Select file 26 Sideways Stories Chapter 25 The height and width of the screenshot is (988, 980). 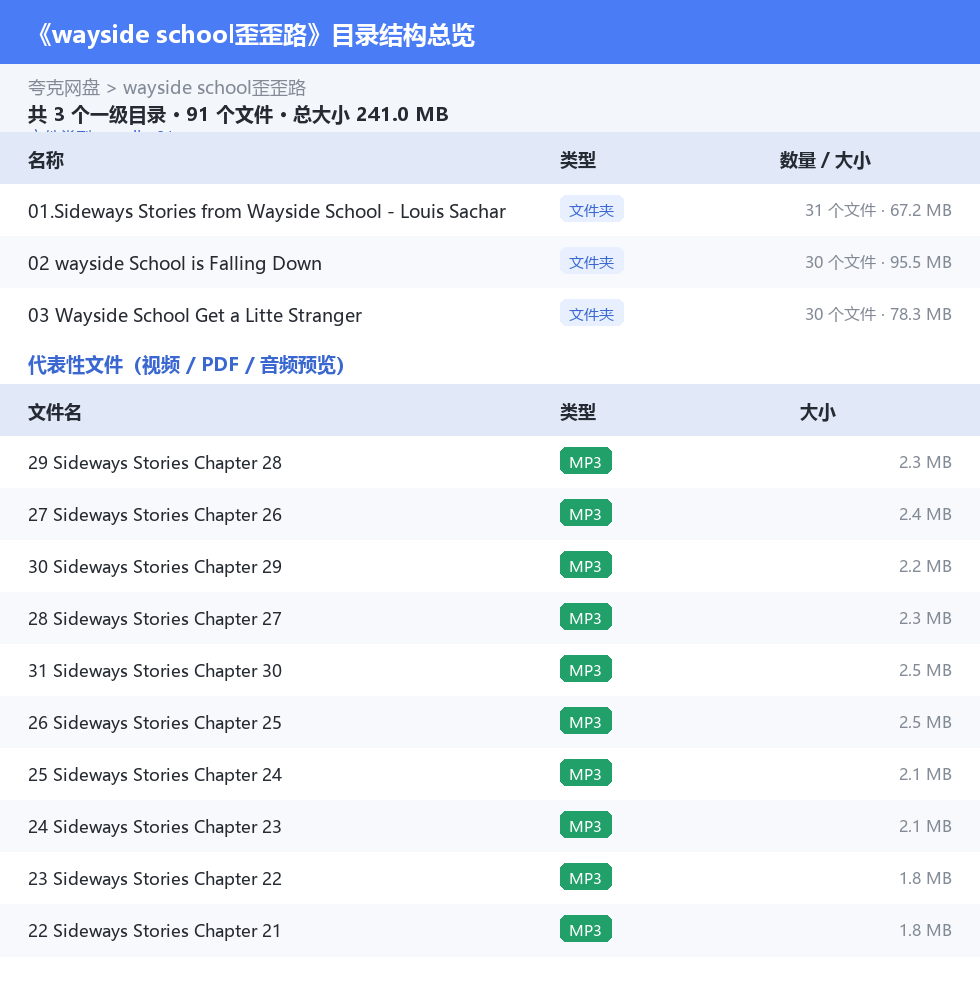[x=154, y=723]
